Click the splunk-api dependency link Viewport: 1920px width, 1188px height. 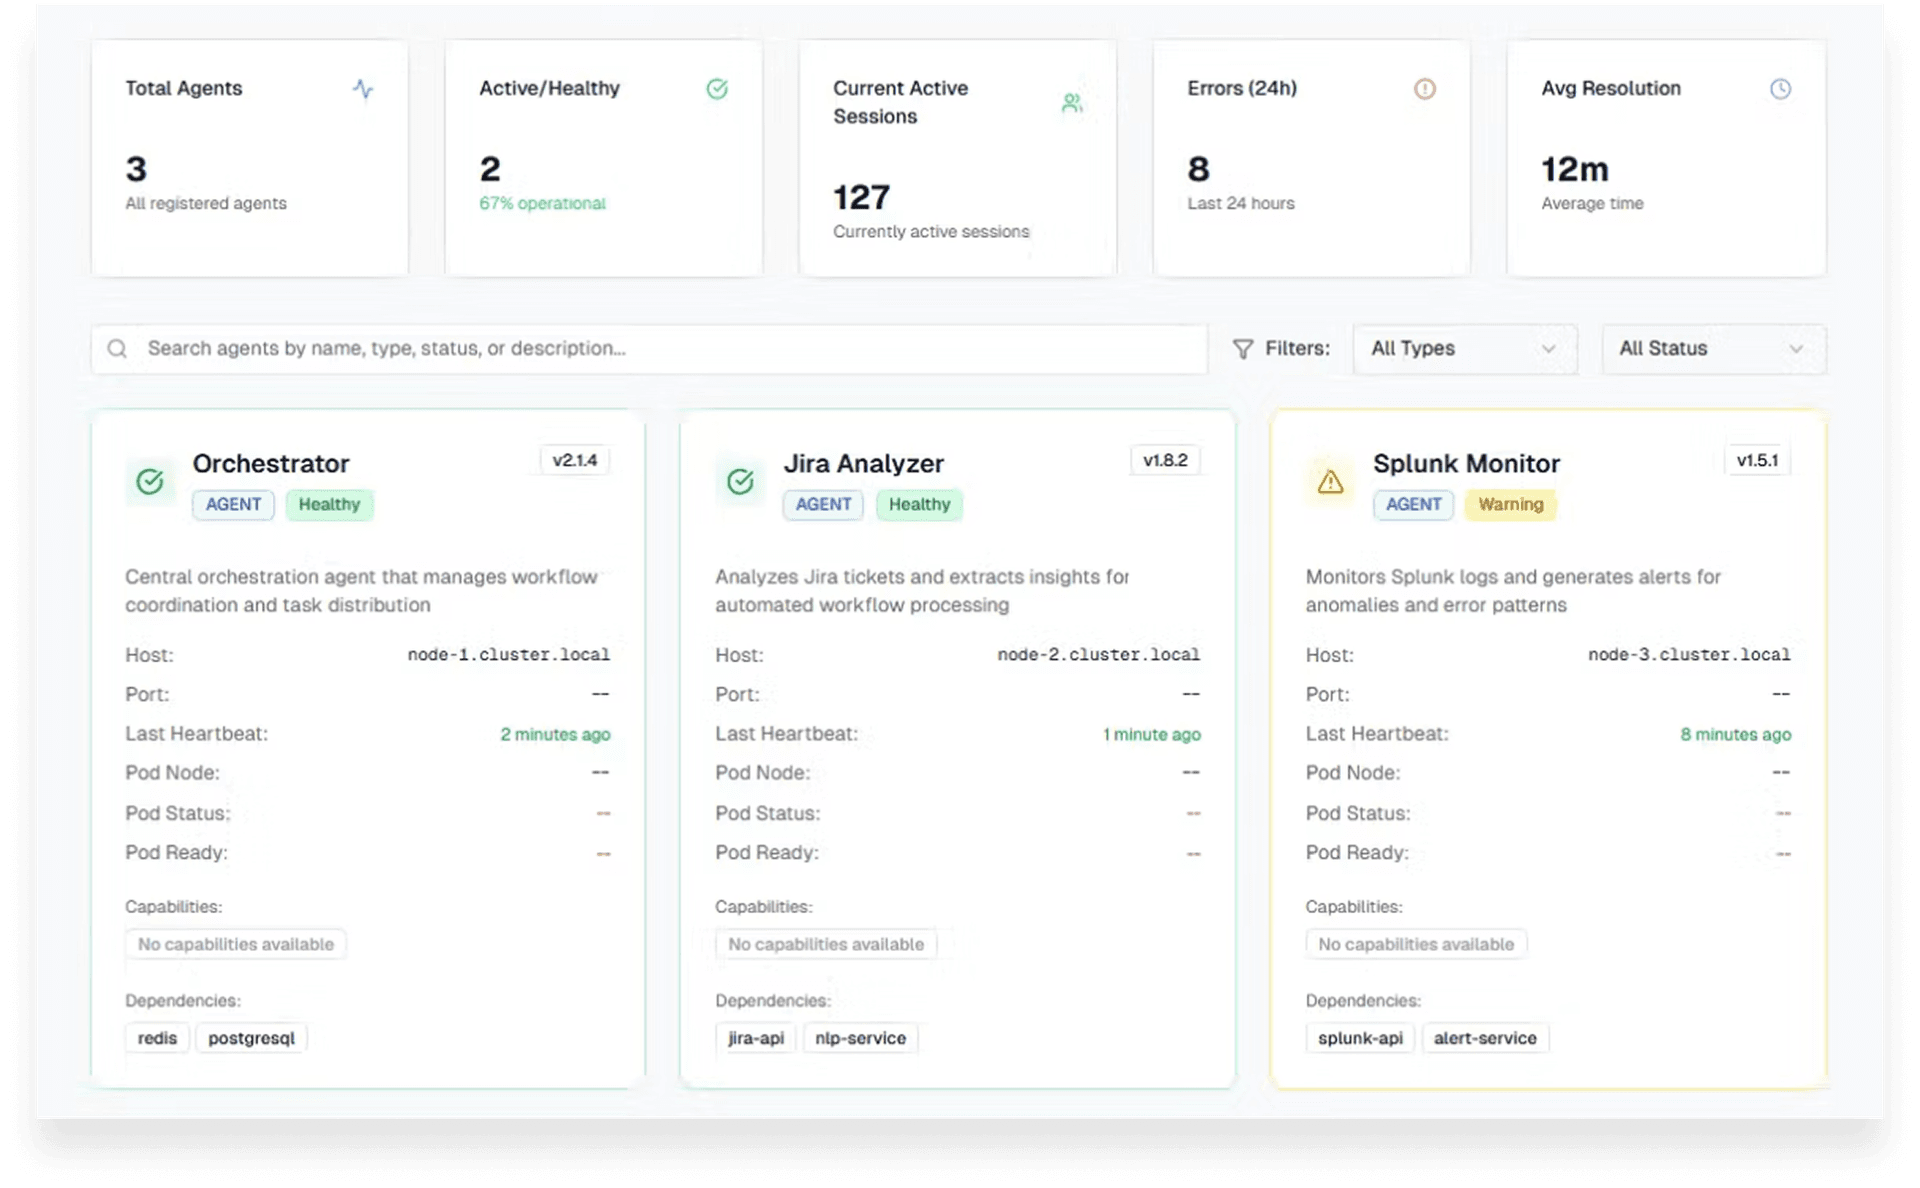pyautogui.click(x=1360, y=1038)
